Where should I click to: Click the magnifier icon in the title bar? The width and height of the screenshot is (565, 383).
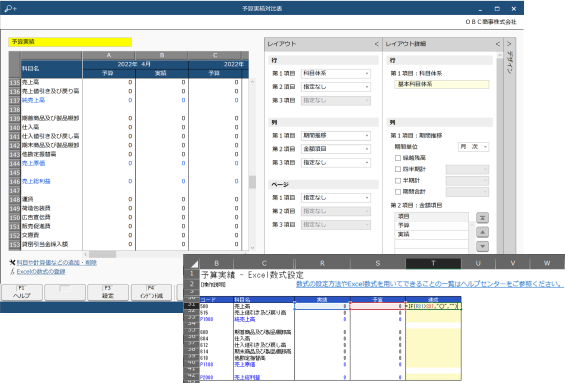tap(10, 8)
